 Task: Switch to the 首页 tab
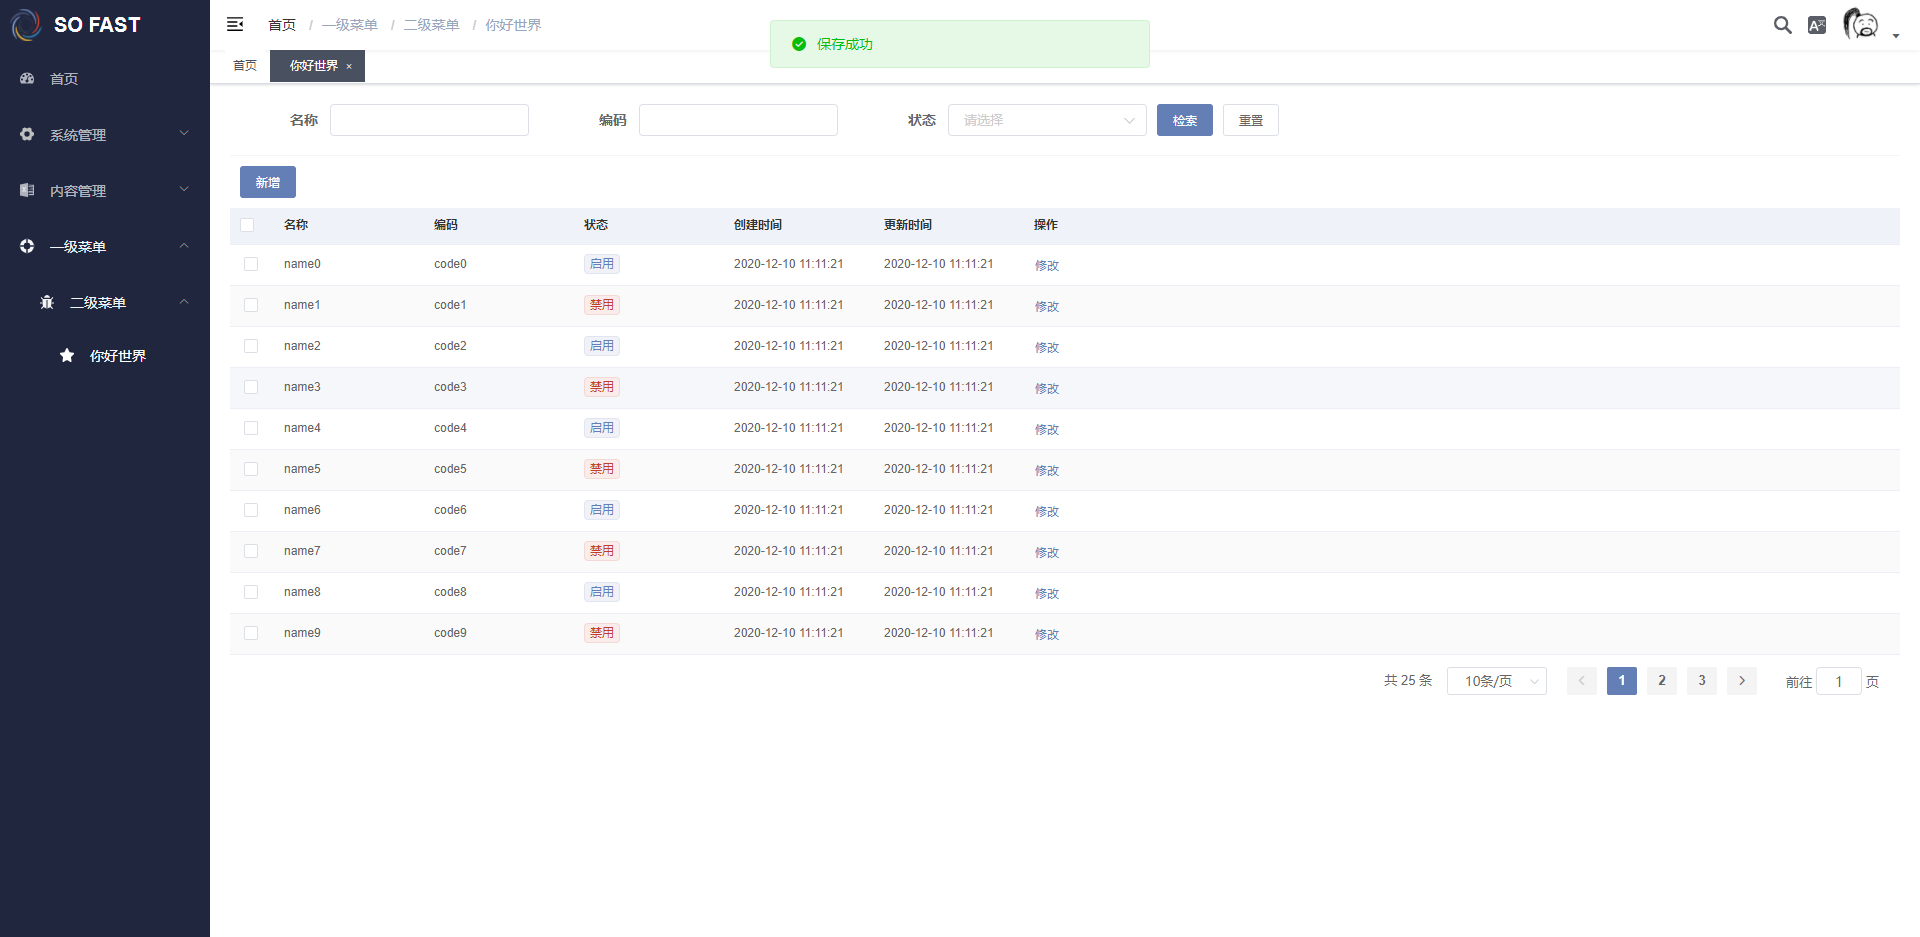point(245,66)
